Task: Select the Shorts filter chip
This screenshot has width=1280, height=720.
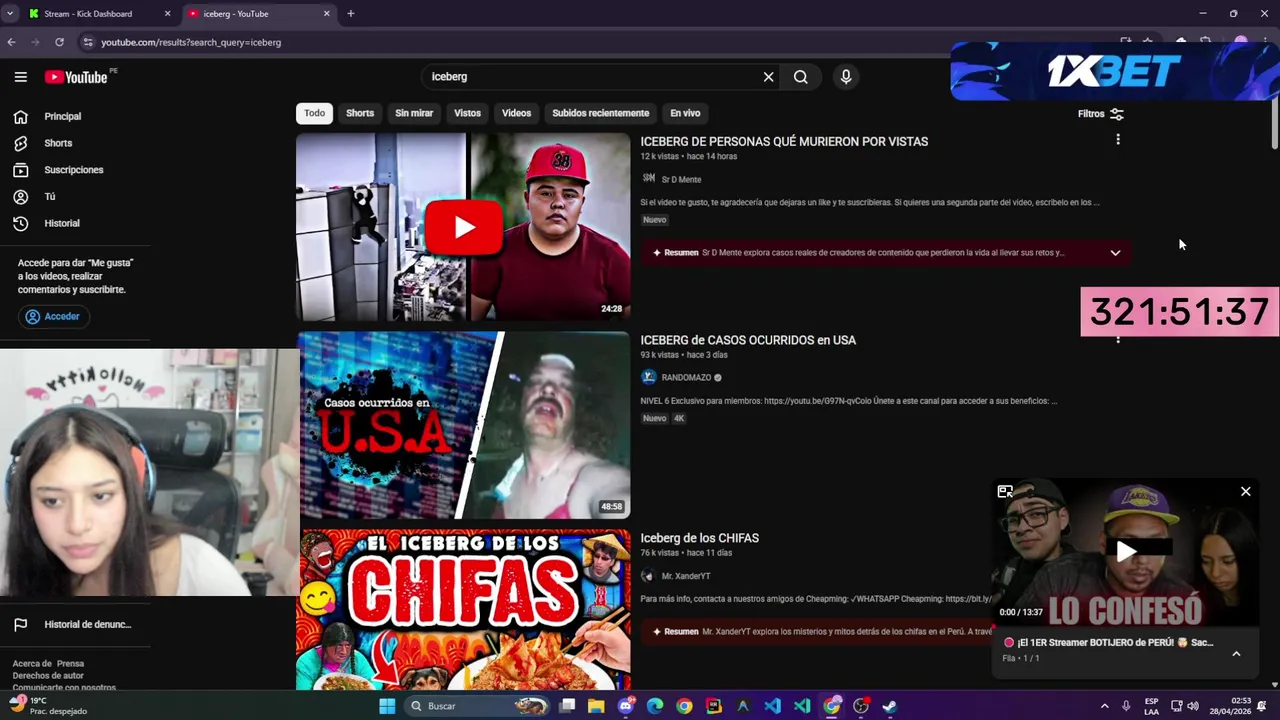Action: click(360, 113)
